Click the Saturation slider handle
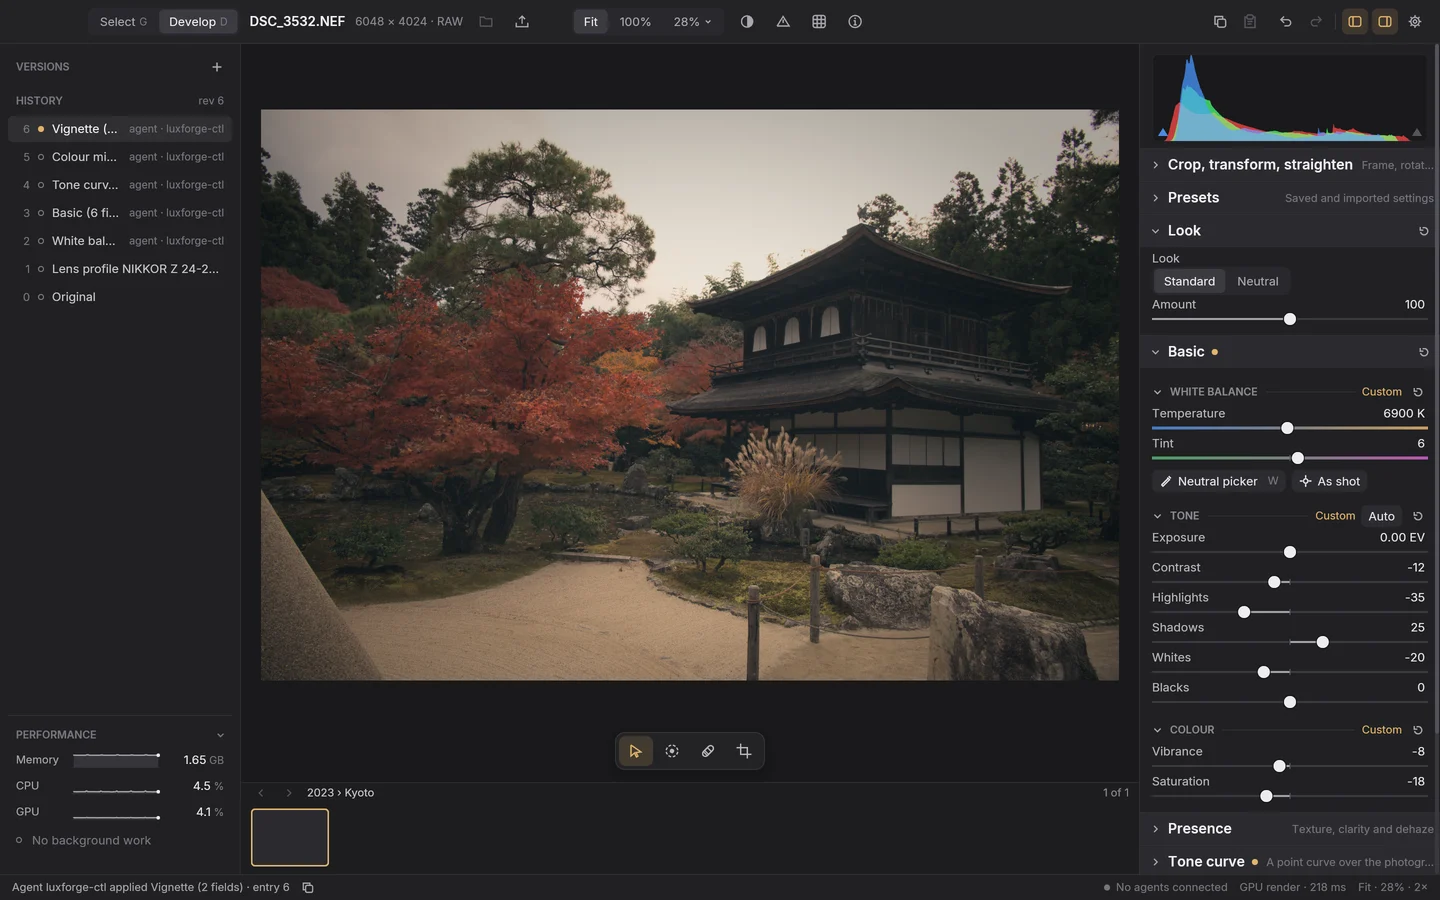Image resolution: width=1440 pixels, height=900 pixels. pyautogui.click(x=1267, y=797)
